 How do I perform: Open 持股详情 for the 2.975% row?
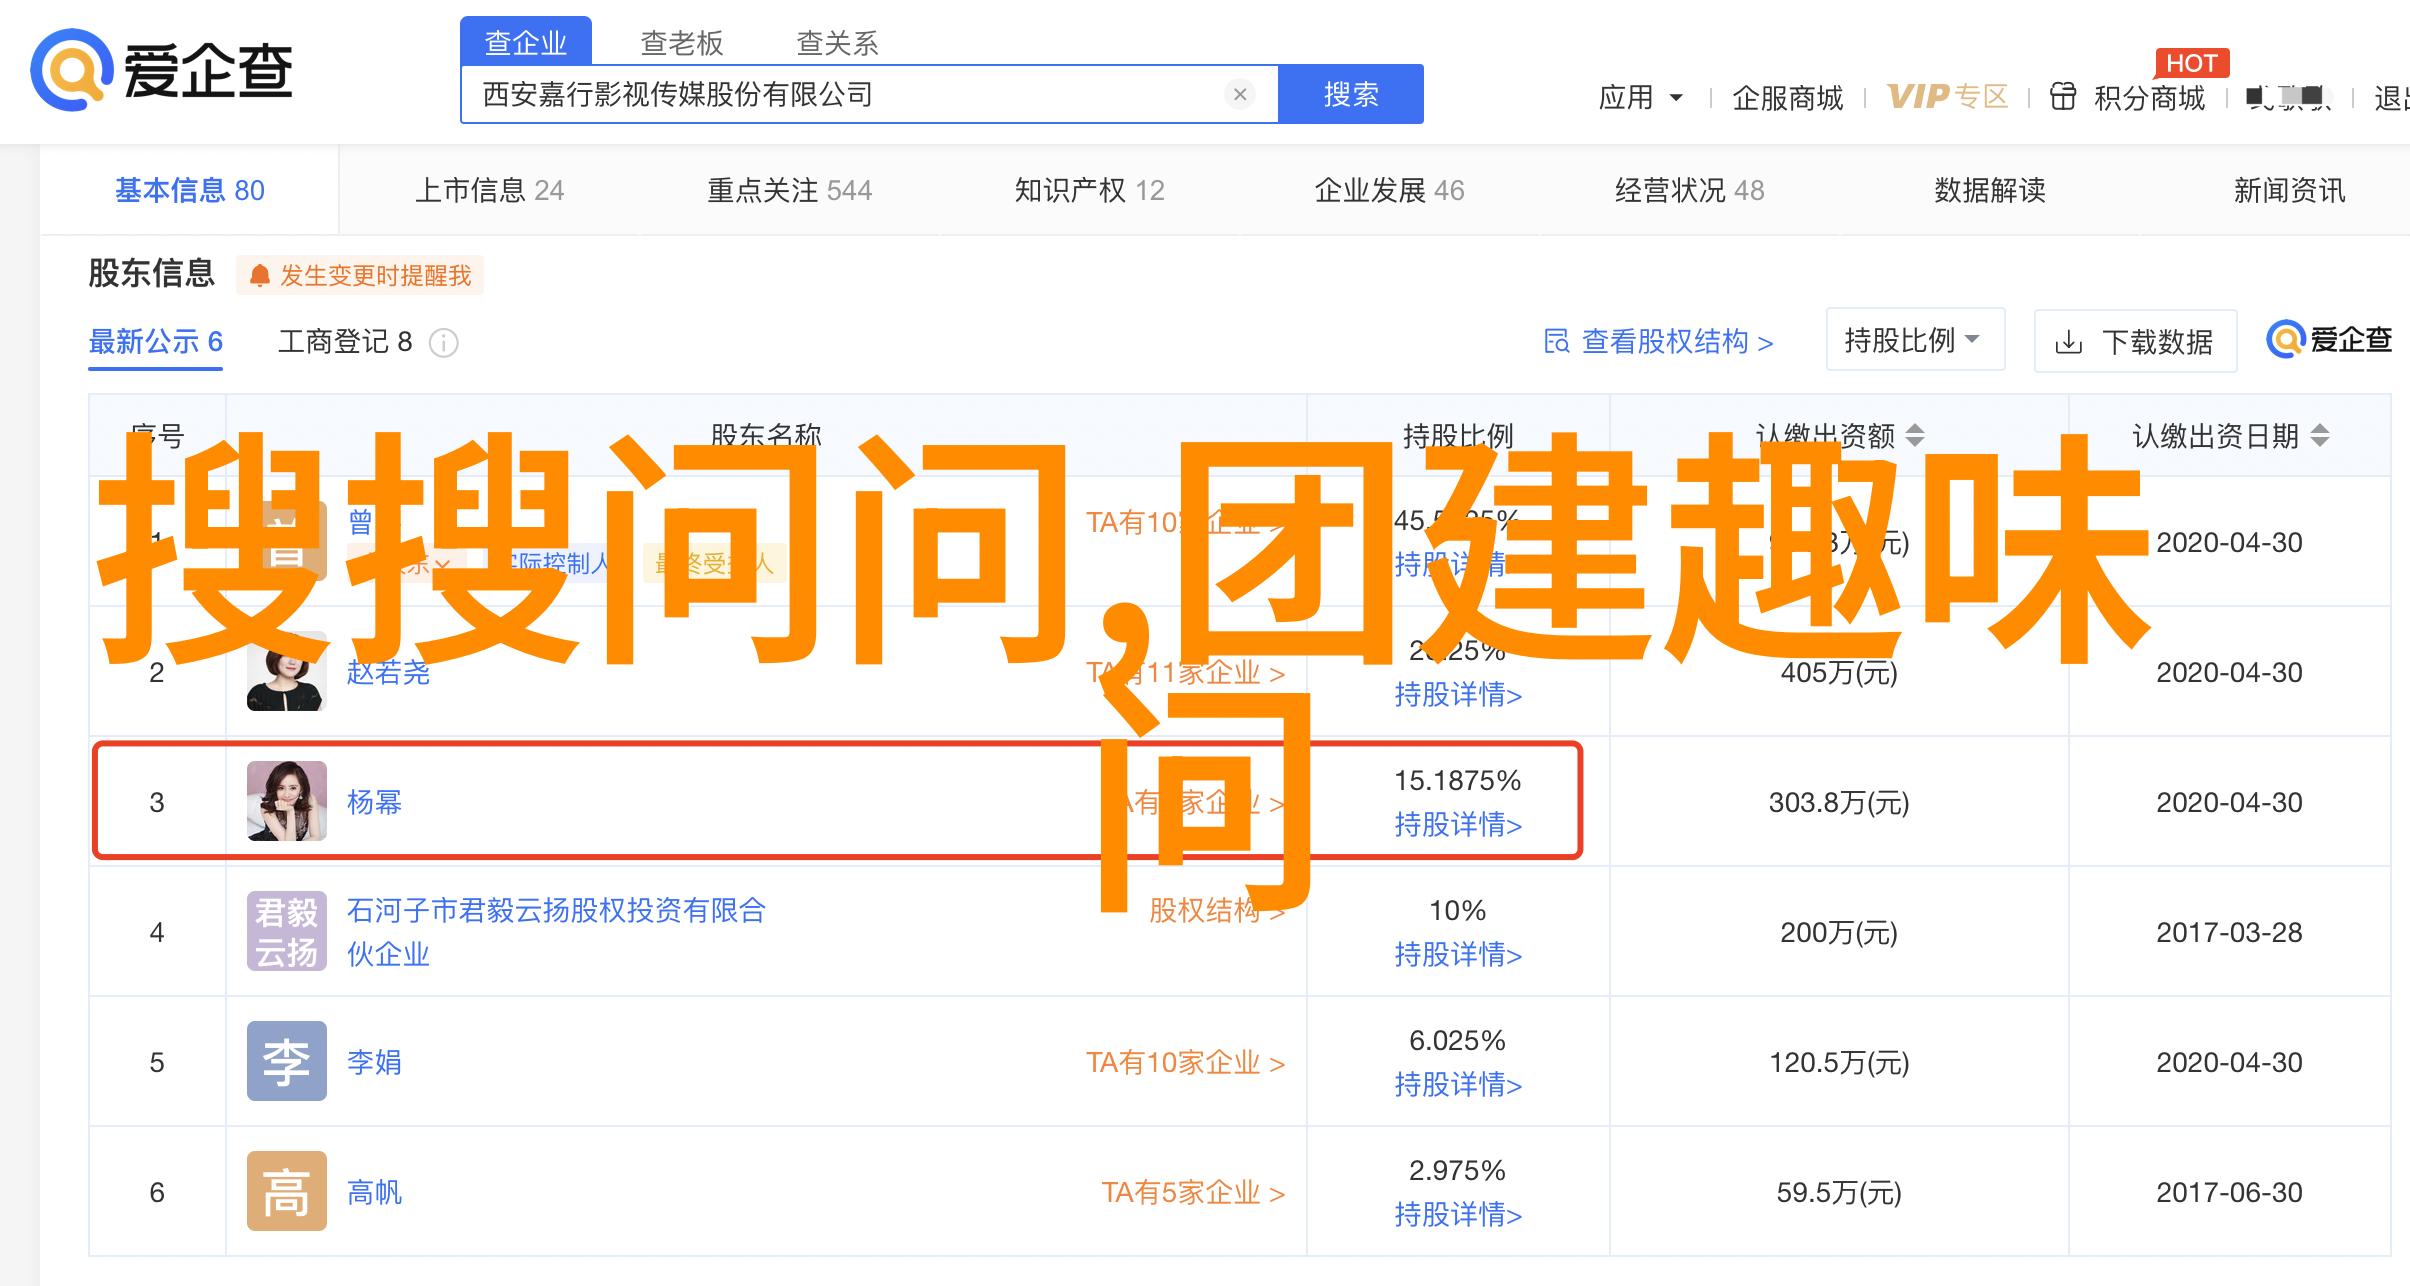(1458, 1215)
